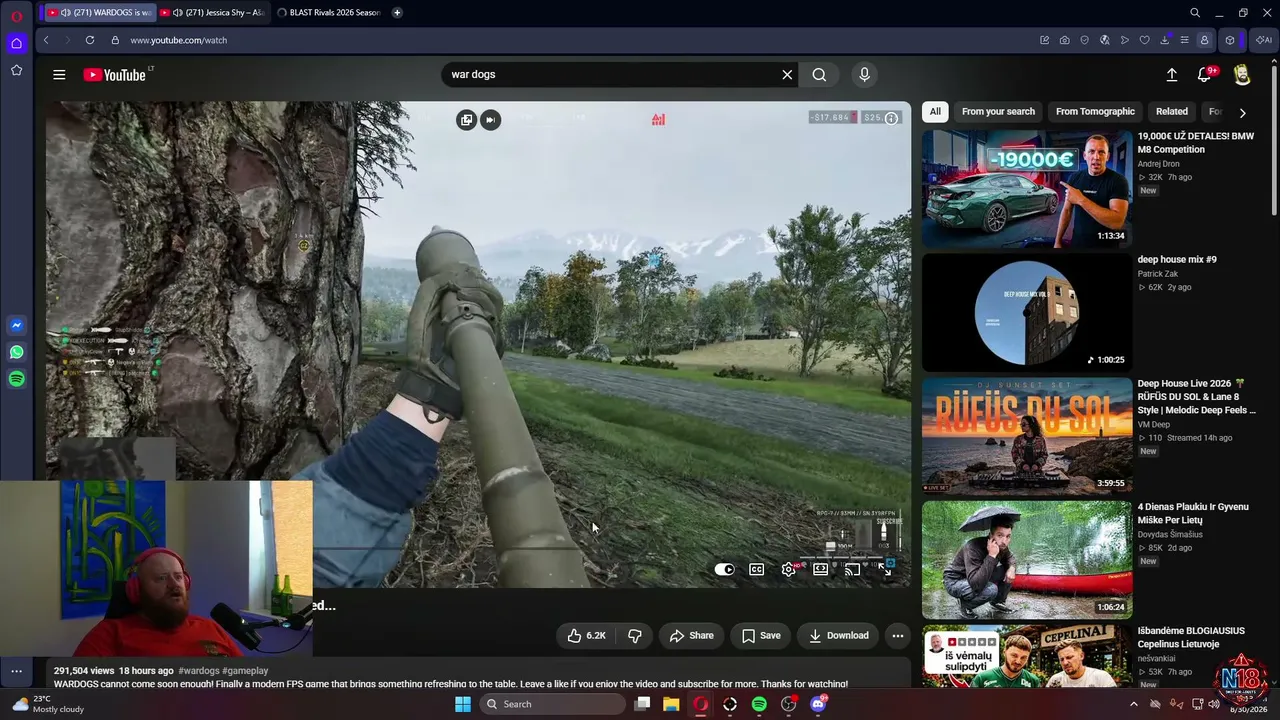Image resolution: width=1280 pixels, height=720 pixels.
Task: Open Discord from the taskbar
Action: click(818, 704)
